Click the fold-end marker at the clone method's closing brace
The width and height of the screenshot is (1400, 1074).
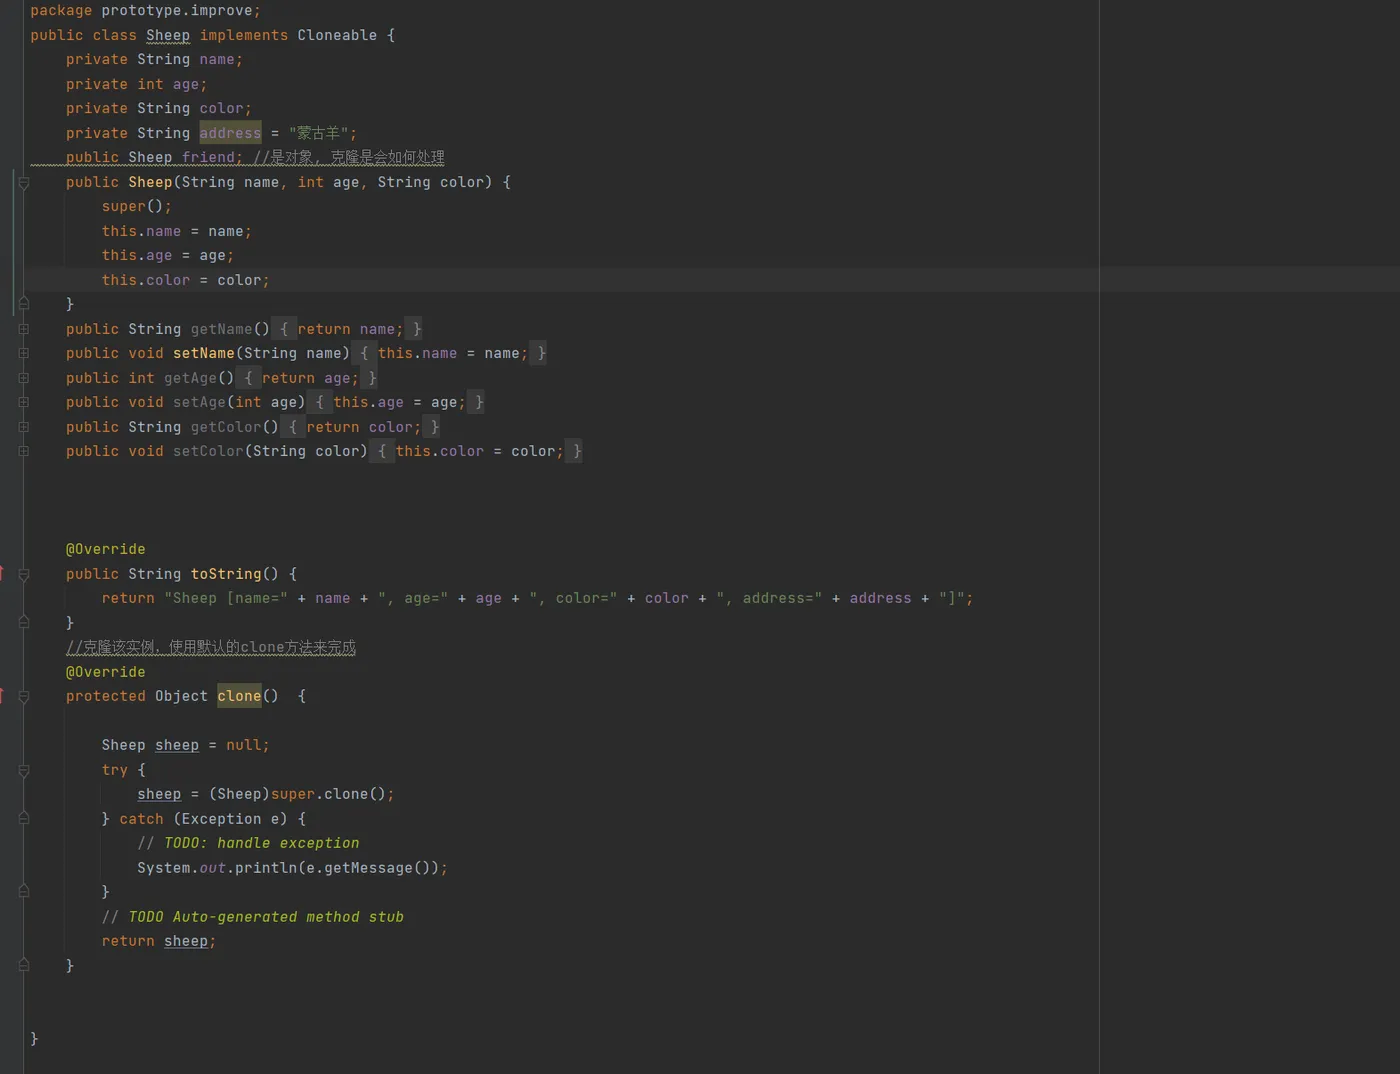point(24,965)
